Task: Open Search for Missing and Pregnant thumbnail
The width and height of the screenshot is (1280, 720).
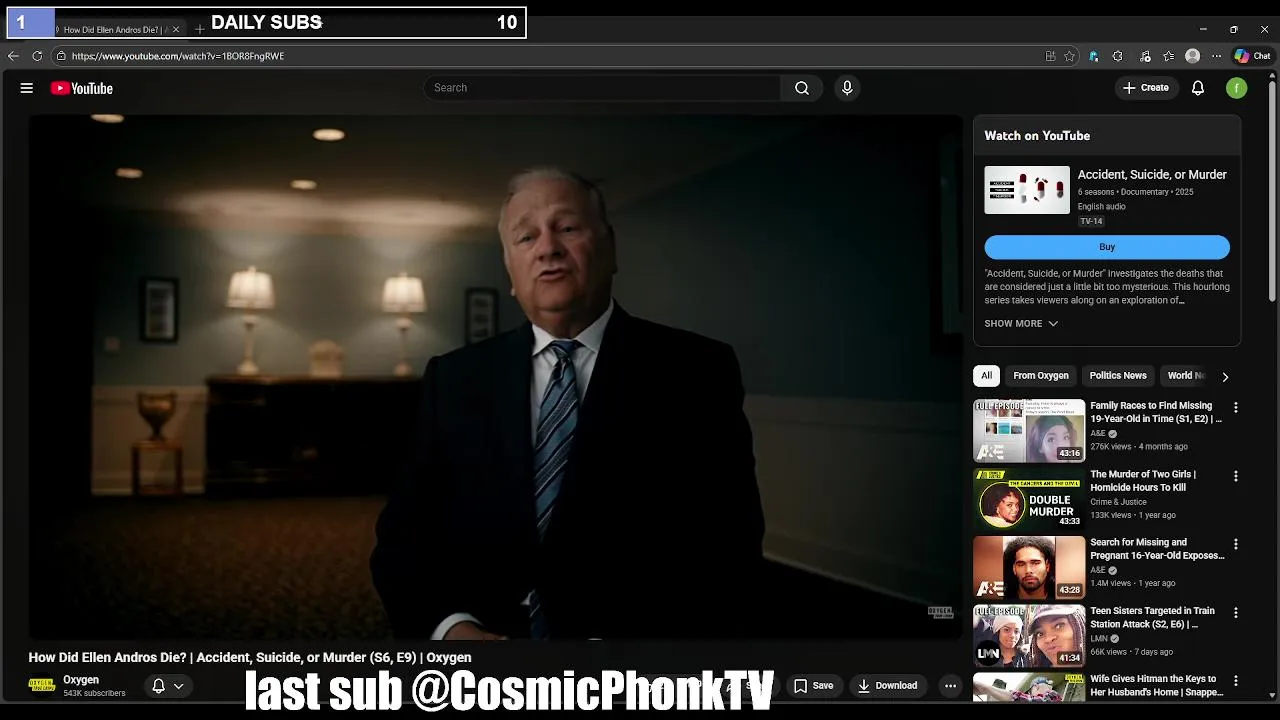Action: 1029,566
